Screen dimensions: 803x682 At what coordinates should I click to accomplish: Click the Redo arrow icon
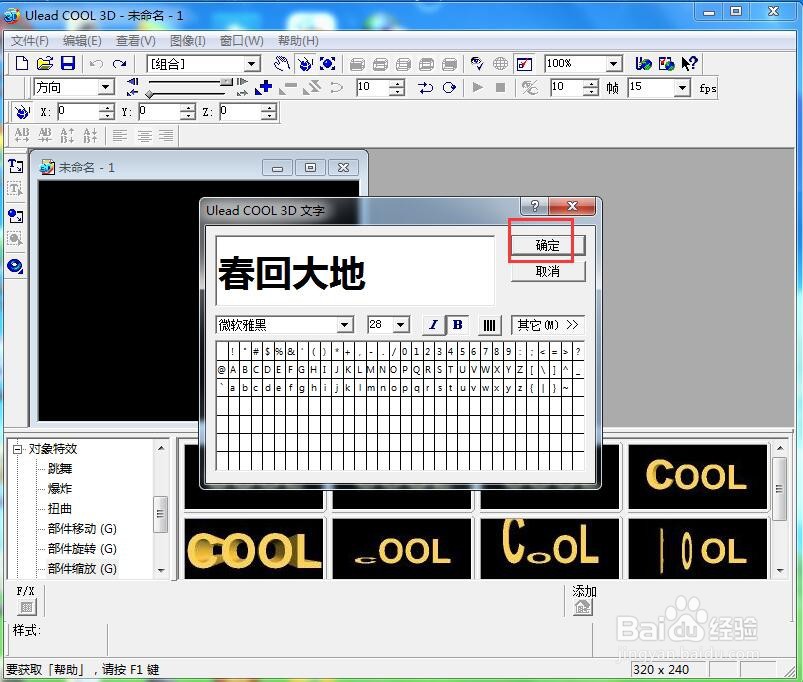[x=119, y=64]
